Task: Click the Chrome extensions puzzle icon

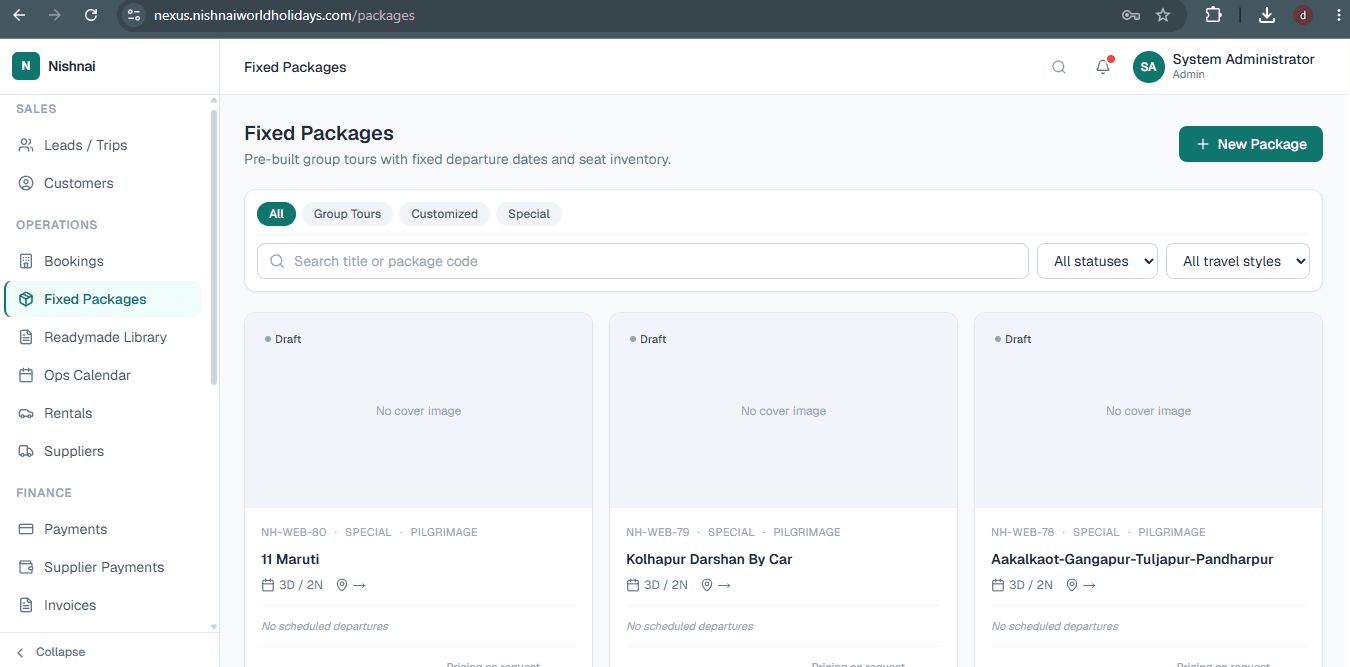Action: (x=1213, y=15)
